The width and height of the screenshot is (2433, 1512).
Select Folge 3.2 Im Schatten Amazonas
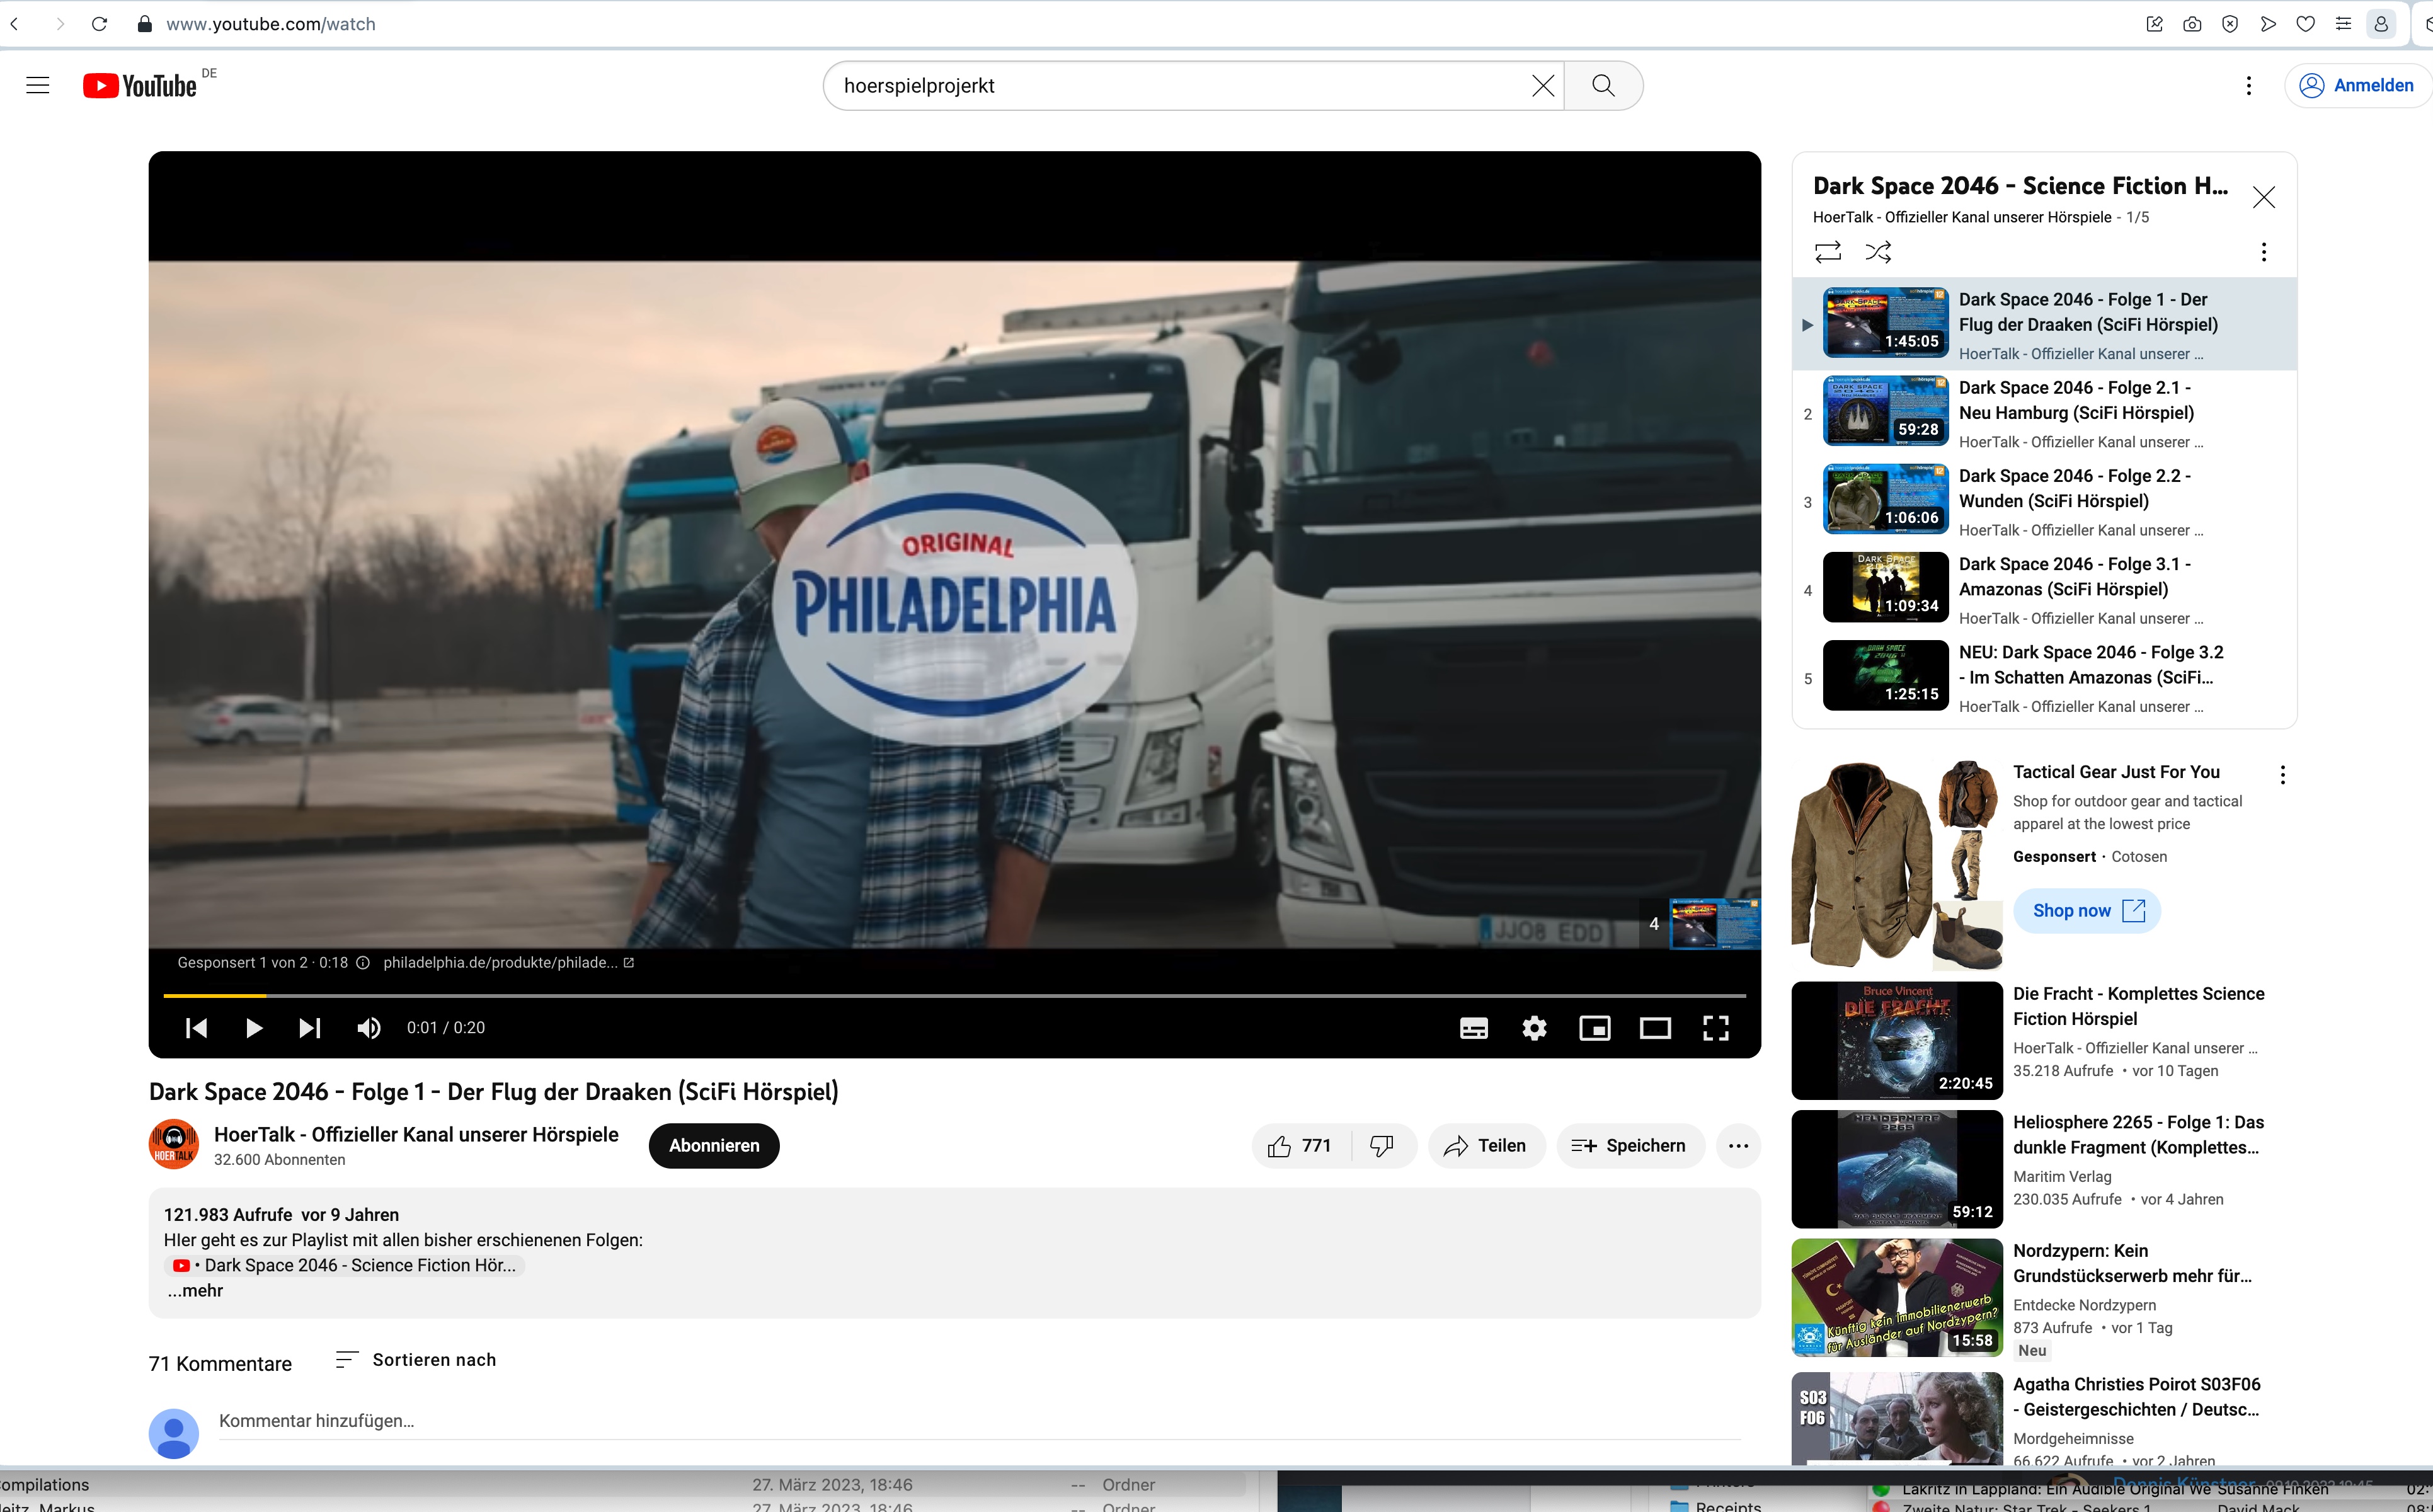point(2044,678)
